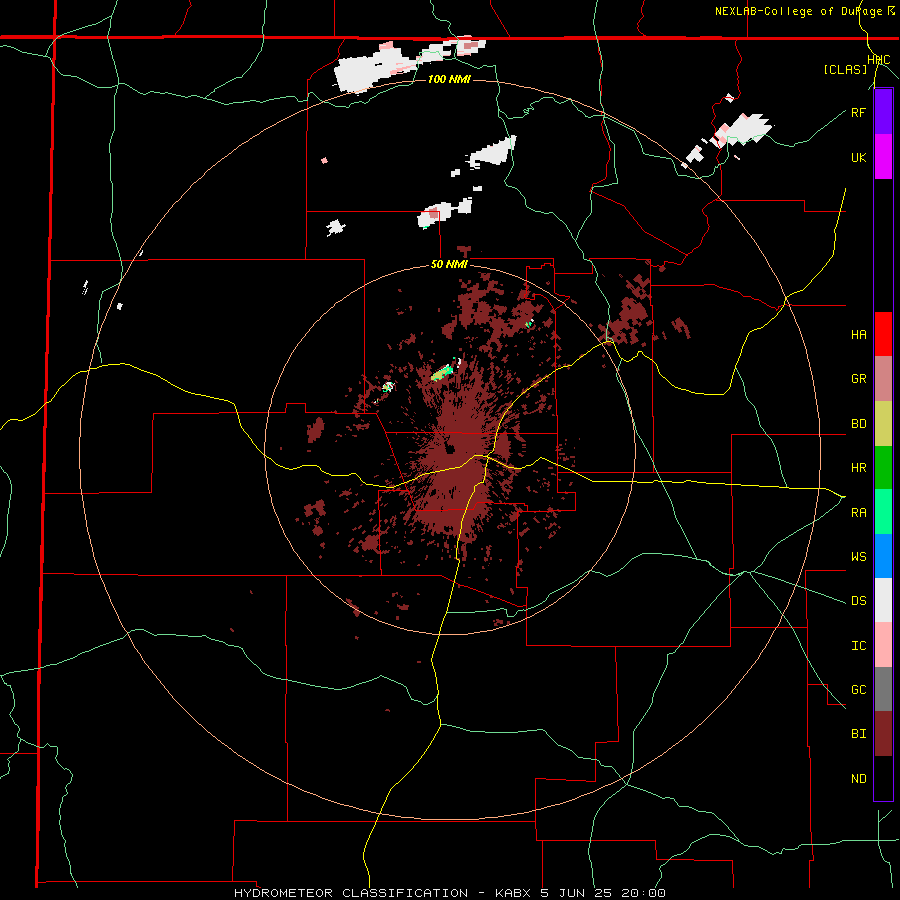Screen dimensions: 900x900
Task: Select the WS blue legend swatch
Action: coord(883,556)
